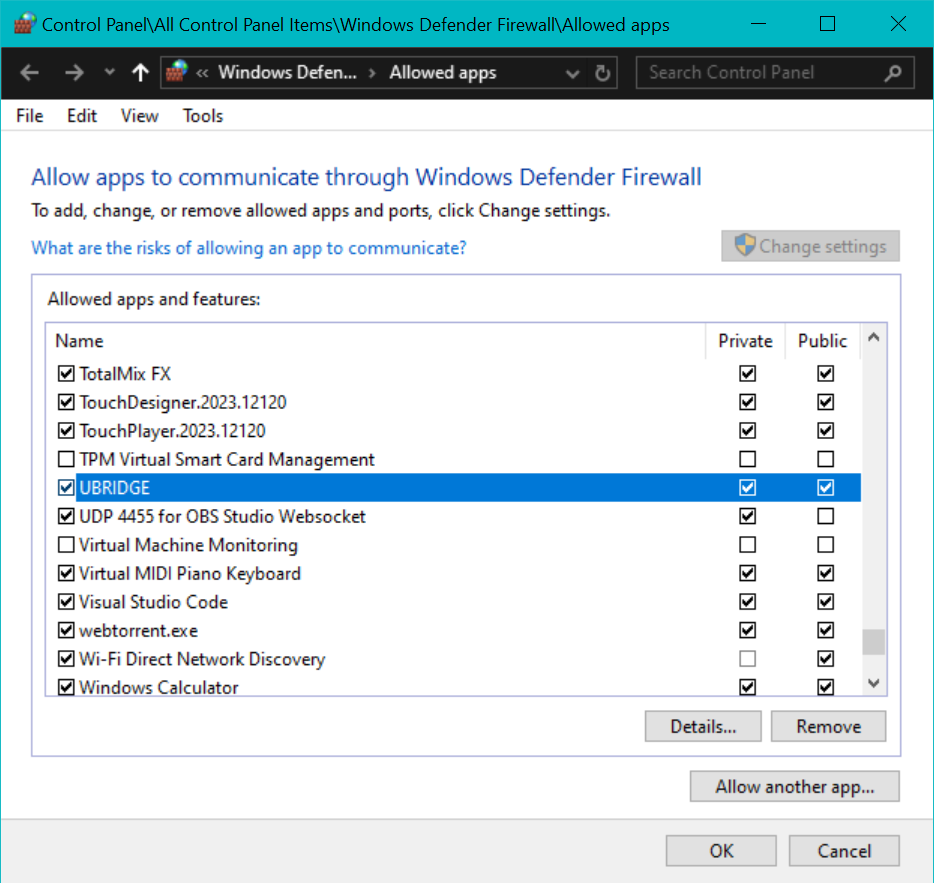Open the Recent locations dropdown arrow
Screen dimensions: 934x883
(110, 73)
